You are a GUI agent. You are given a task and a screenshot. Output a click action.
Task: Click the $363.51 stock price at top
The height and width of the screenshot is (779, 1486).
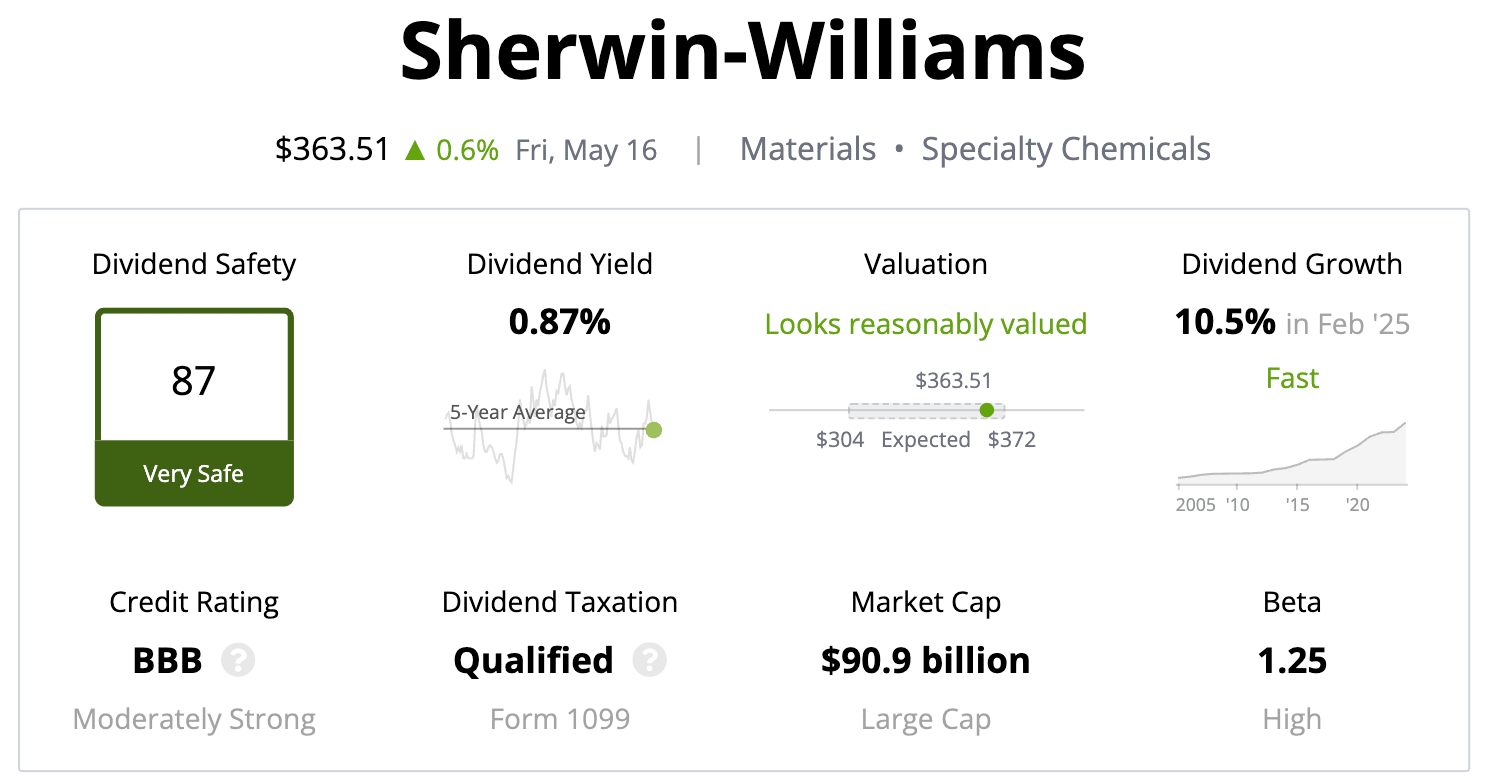[x=332, y=150]
